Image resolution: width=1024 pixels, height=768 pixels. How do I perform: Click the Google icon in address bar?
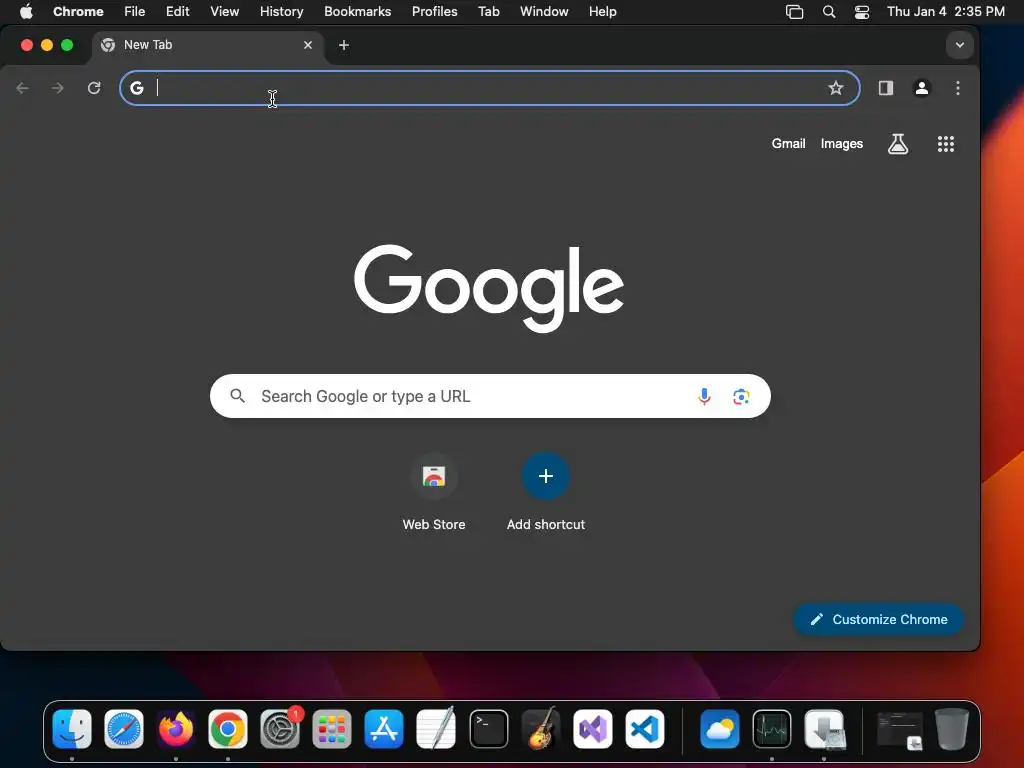coord(136,88)
